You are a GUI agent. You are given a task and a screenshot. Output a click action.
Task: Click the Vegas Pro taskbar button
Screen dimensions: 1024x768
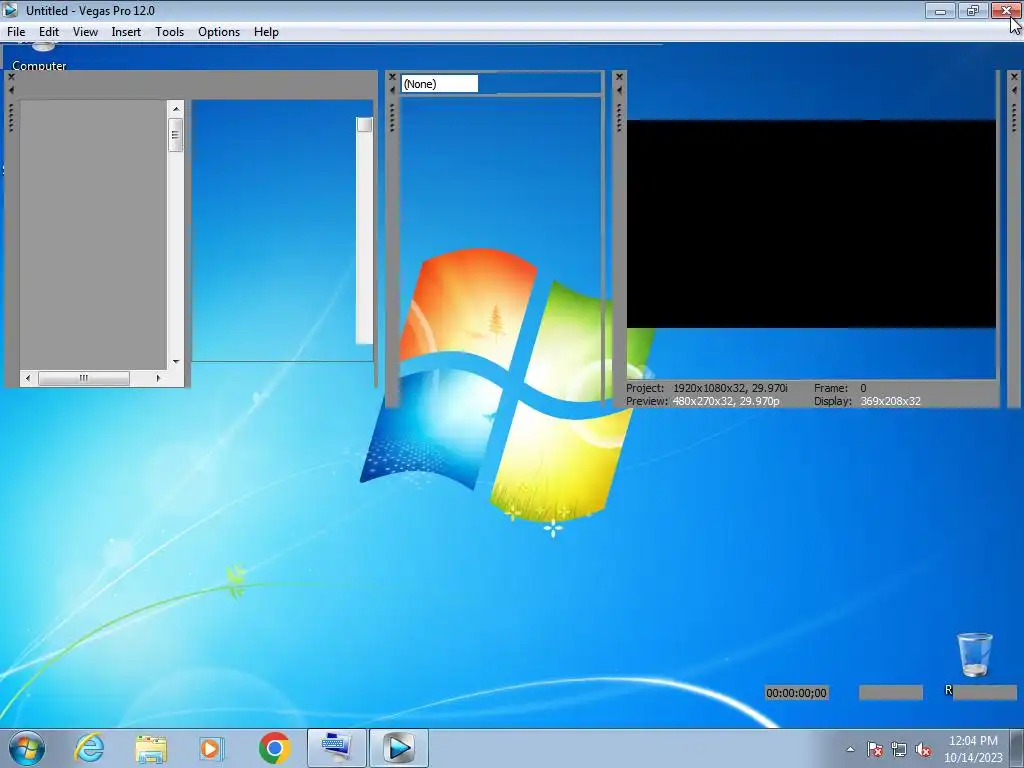coord(399,748)
